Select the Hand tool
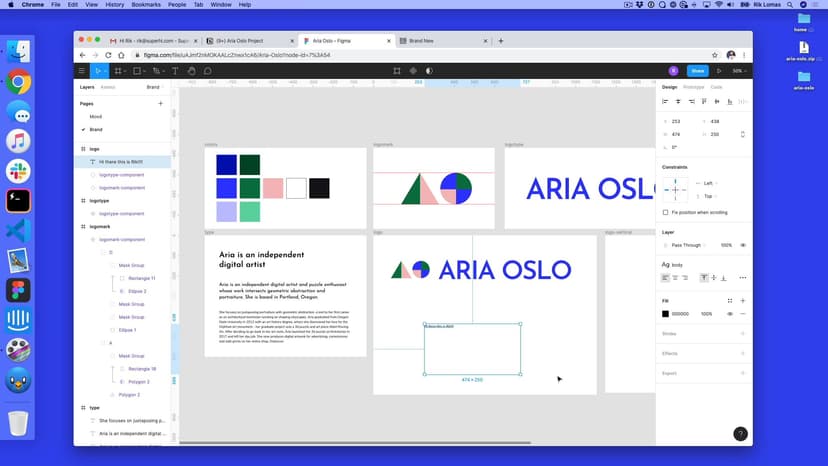Viewport: 828px width, 466px height. coord(191,71)
